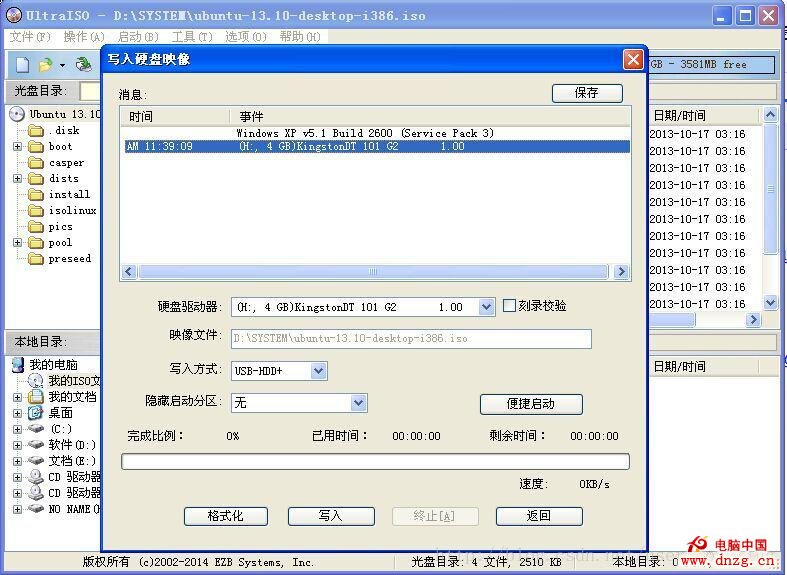Click the Windows XP v5.1 Build log line

[x=365, y=133]
